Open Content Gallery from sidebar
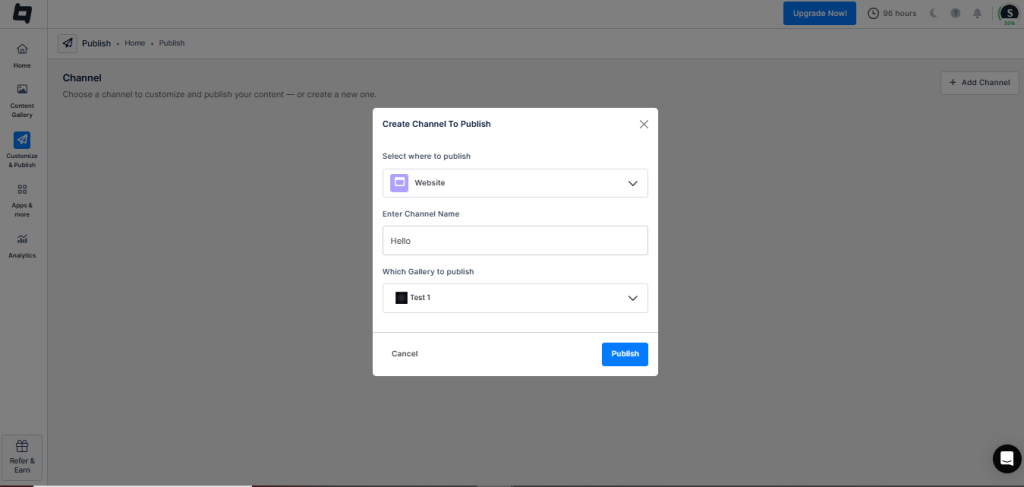This screenshot has height=487, width=1024. pyautogui.click(x=22, y=101)
